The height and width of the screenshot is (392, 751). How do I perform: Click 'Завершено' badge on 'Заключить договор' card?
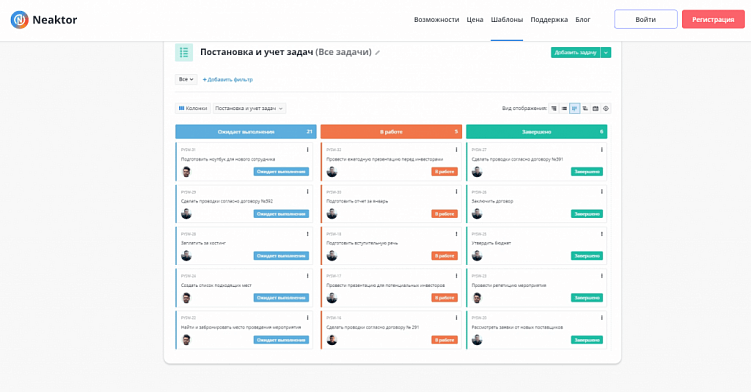587,214
